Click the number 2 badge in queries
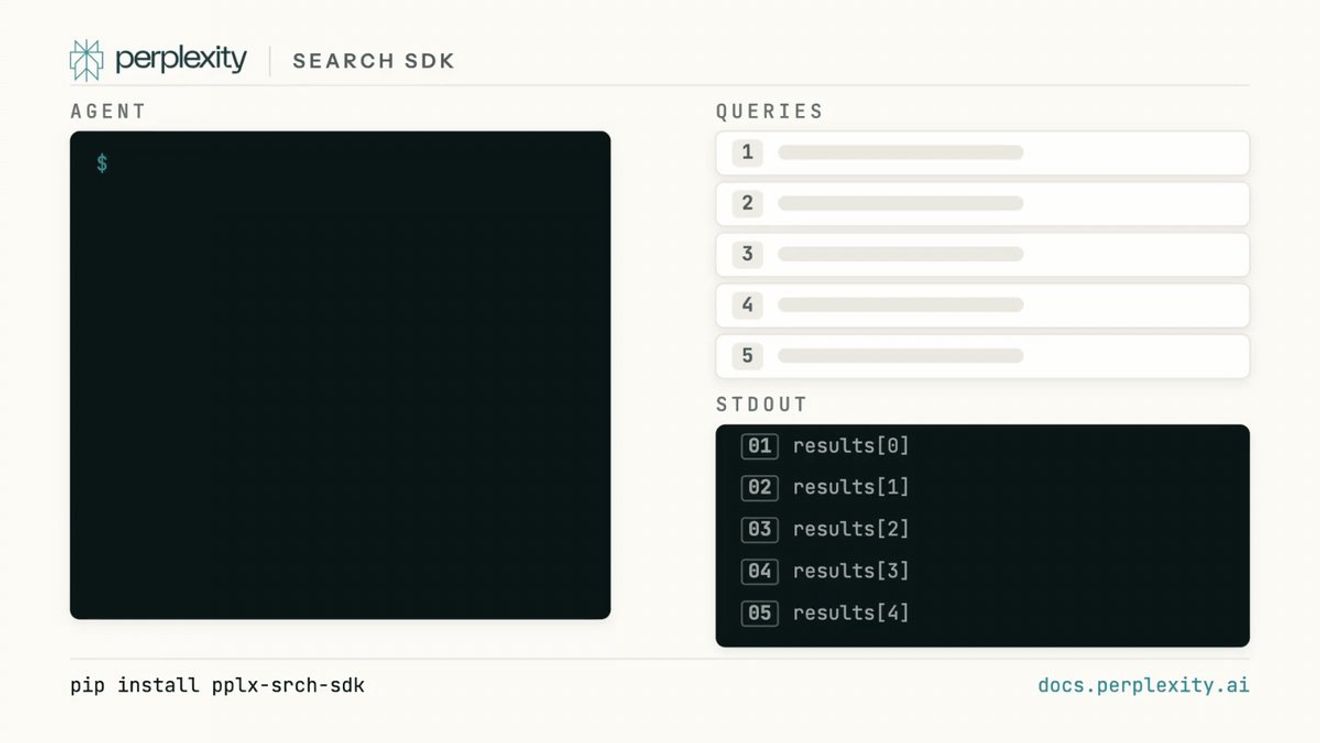The height and width of the screenshot is (743, 1320). click(x=747, y=204)
